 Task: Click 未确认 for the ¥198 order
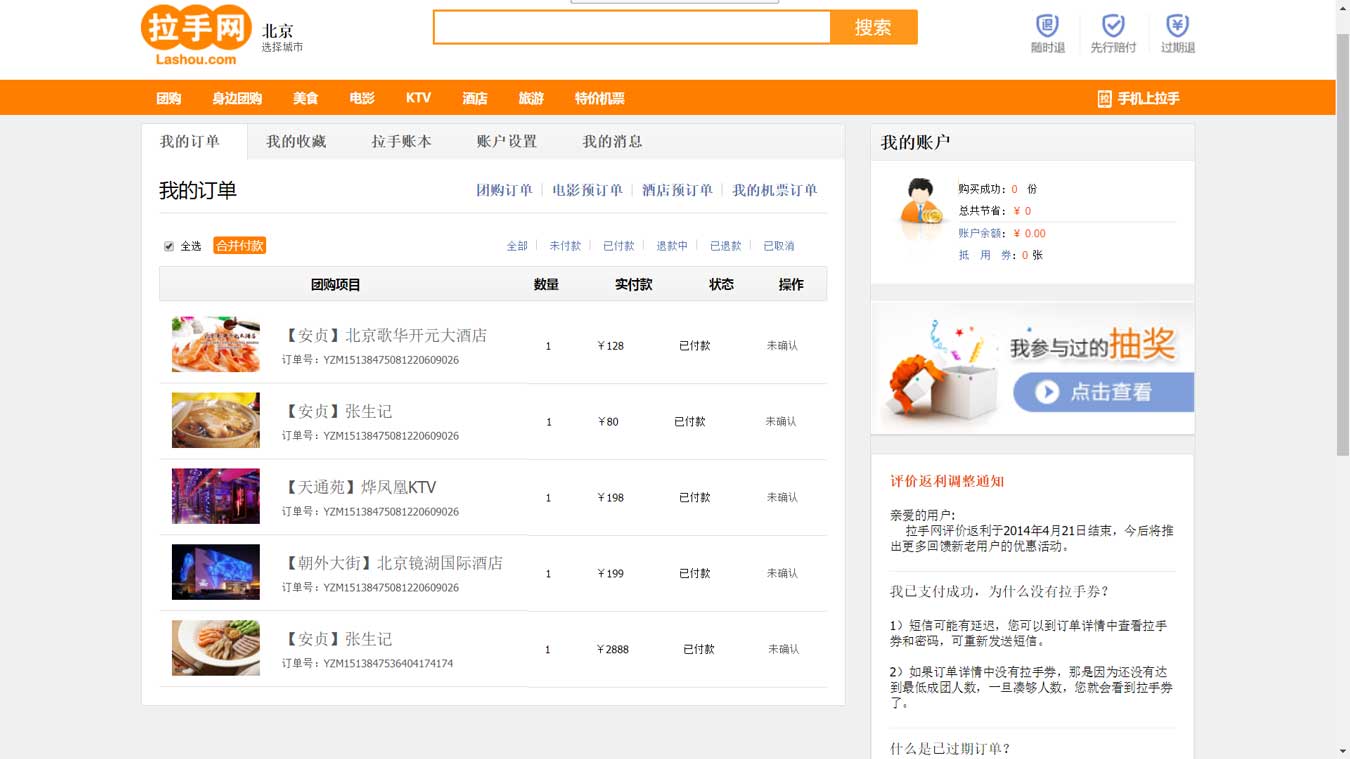pyautogui.click(x=782, y=498)
